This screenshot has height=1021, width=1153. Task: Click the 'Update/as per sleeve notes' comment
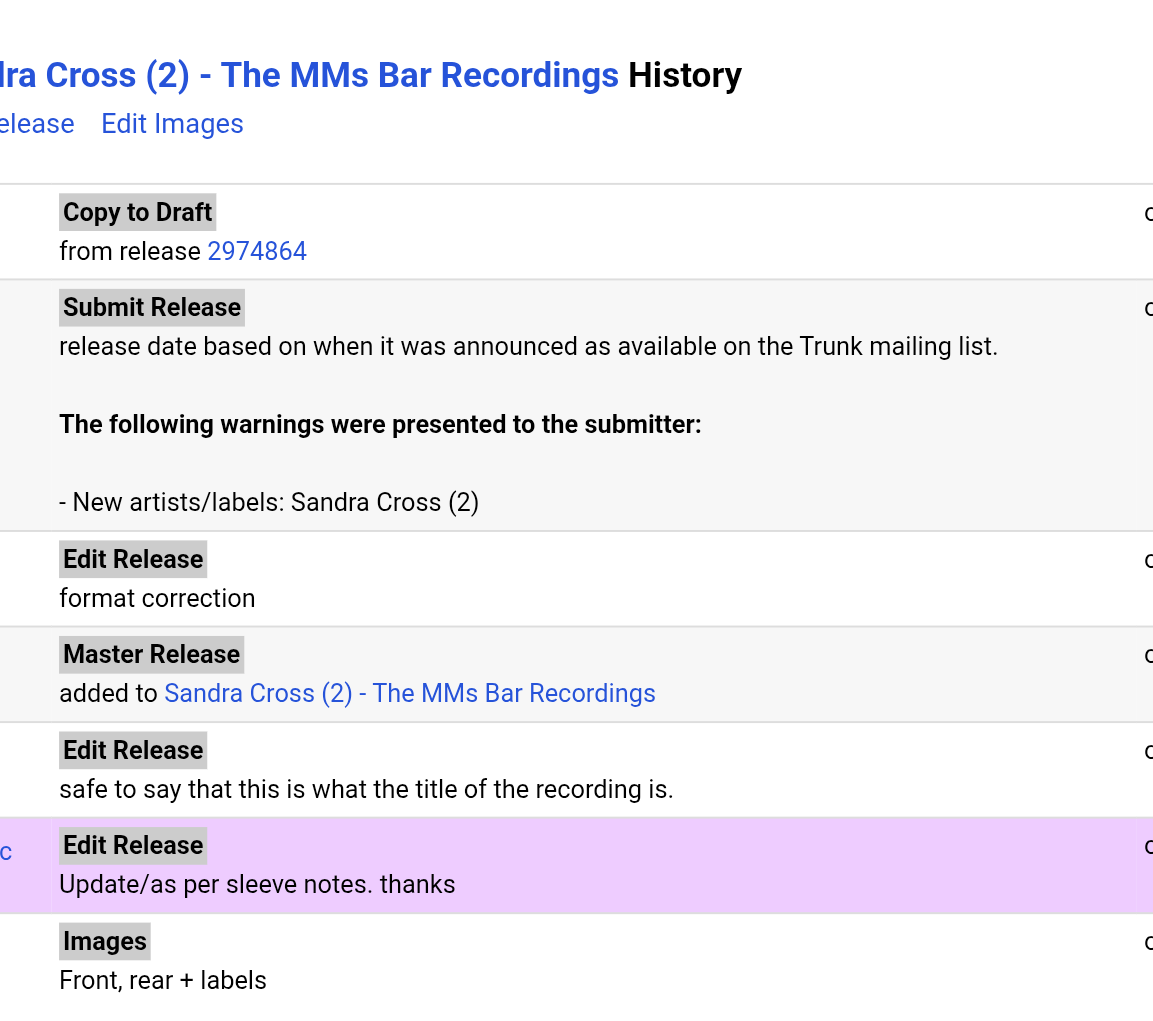(257, 884)
